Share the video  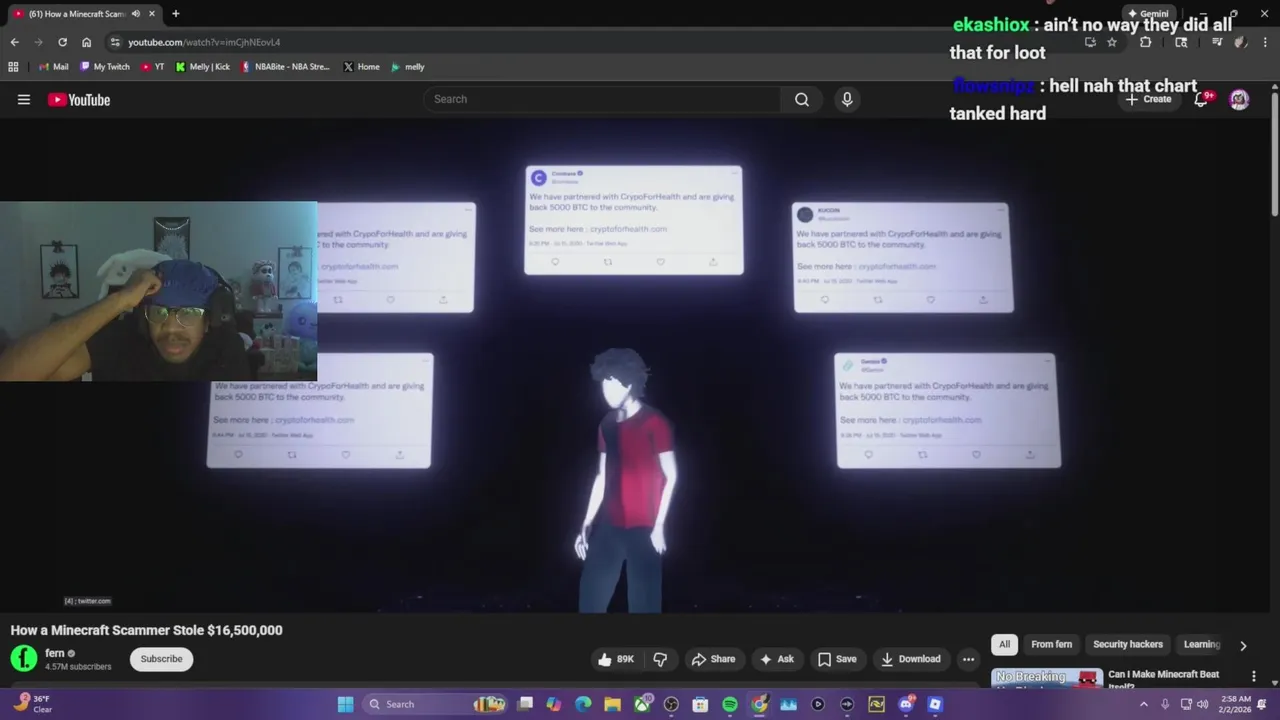(x=713, y=659)
